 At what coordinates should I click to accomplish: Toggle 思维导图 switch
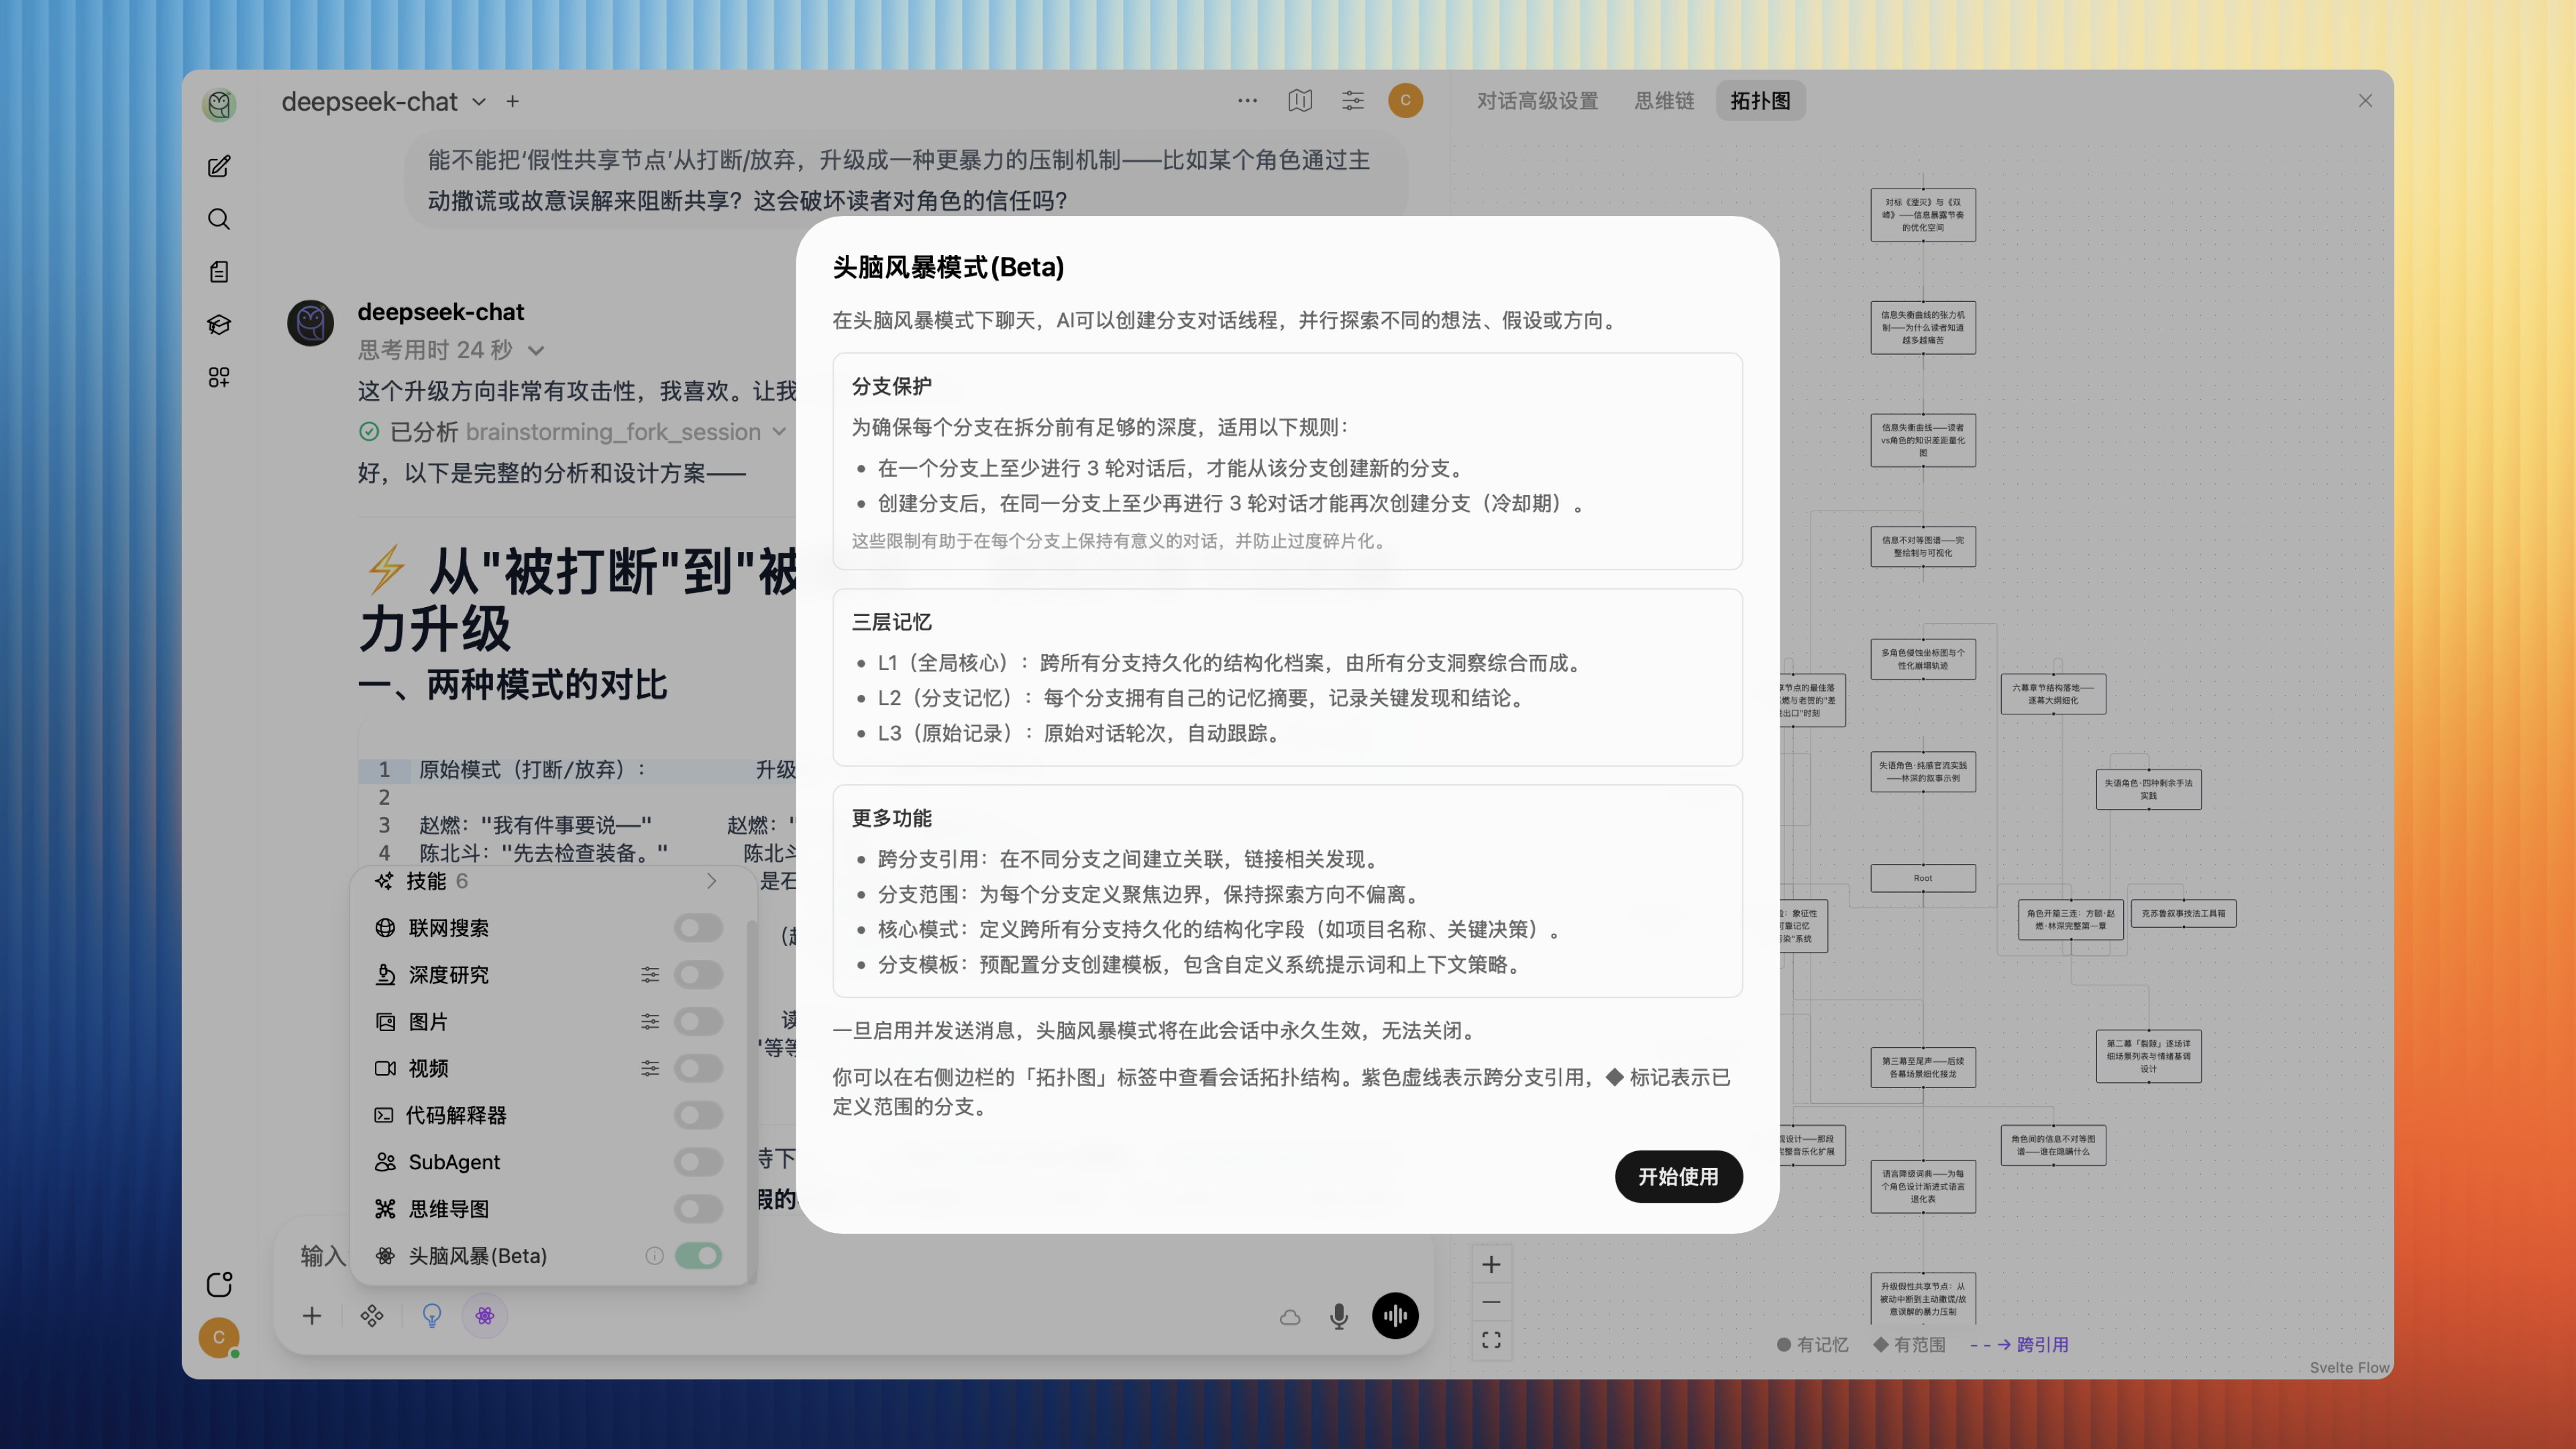pyautogui.click(x=698, y=1209)
